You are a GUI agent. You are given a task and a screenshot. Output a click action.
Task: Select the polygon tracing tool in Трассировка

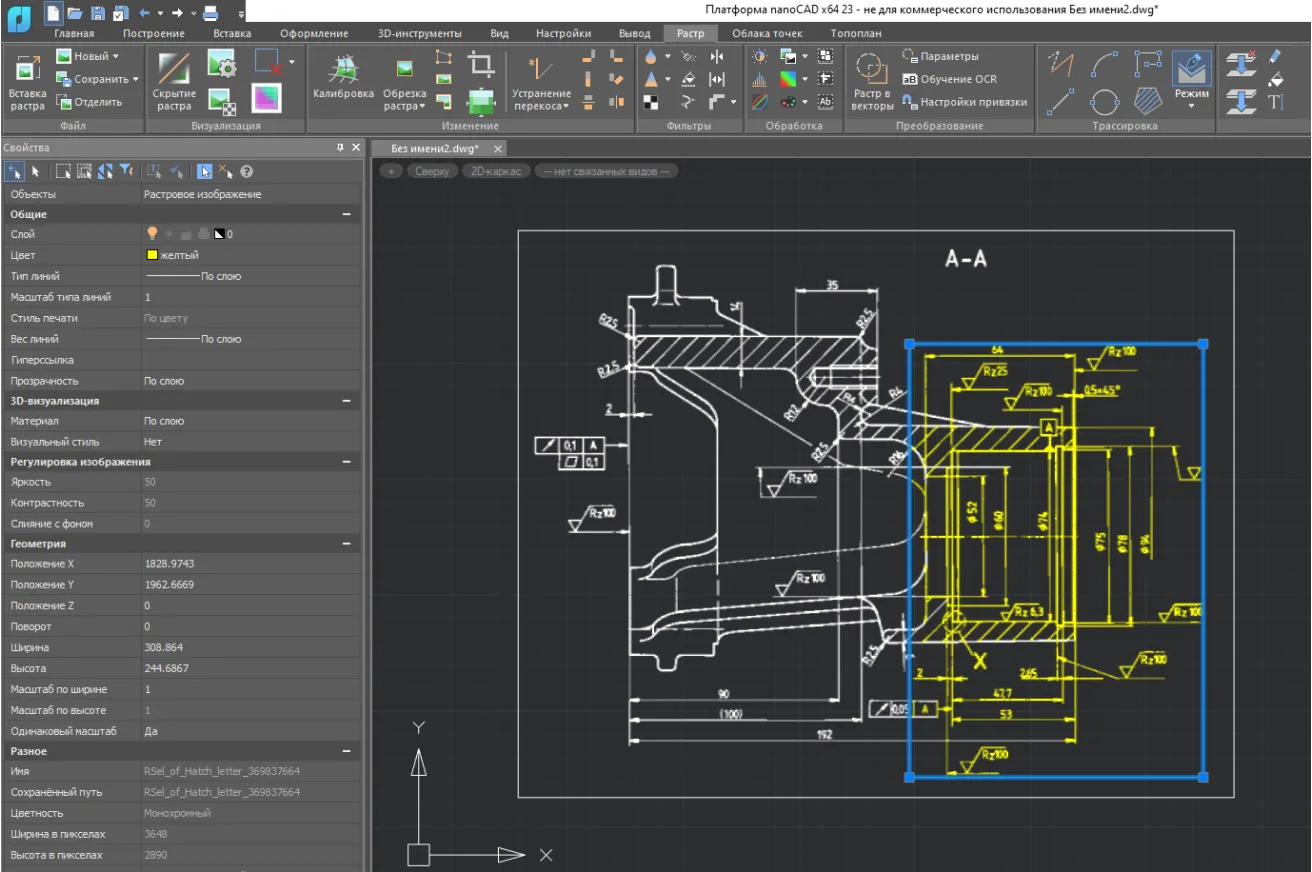(1146, 99)
